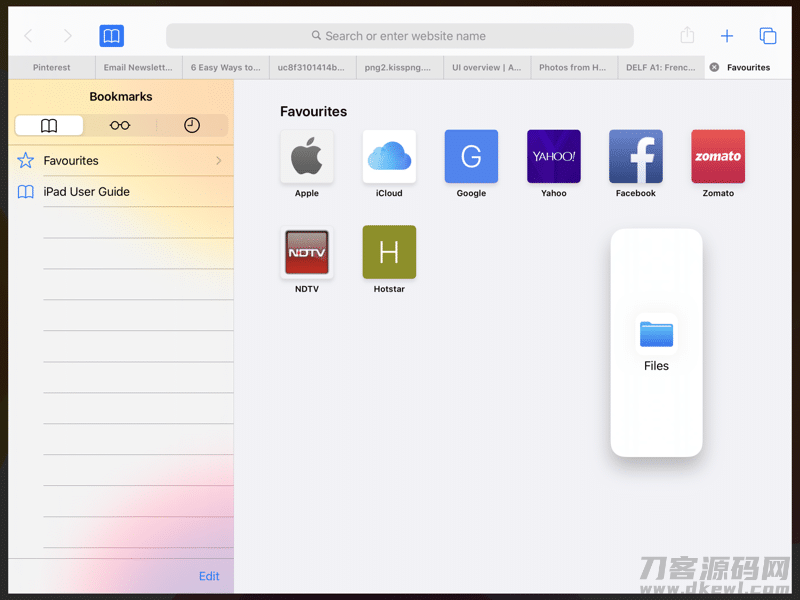800x600 pixels.
Task: Open the Google favourite icon
Action: click(x=471, y=156)
